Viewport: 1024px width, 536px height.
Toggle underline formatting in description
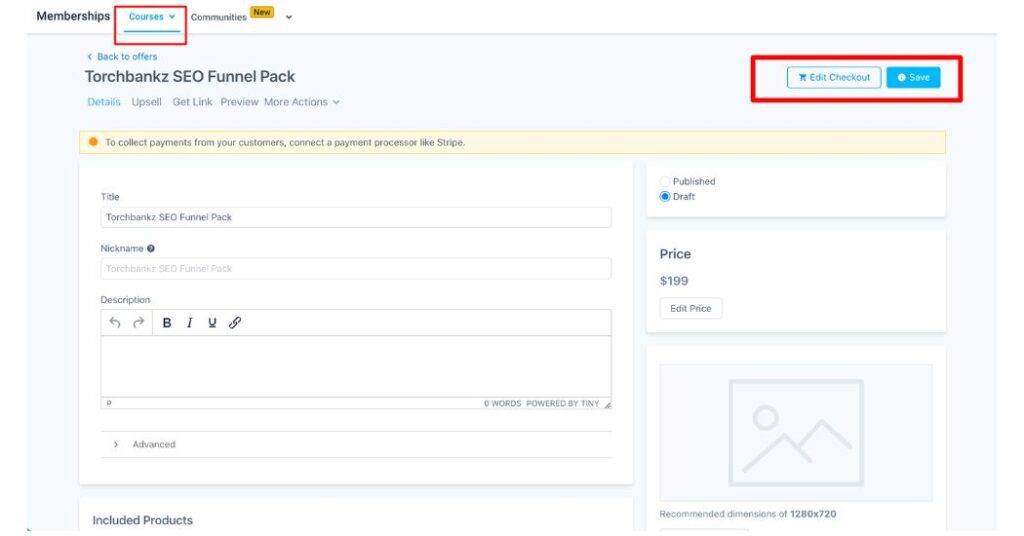[x=212, y=323]
